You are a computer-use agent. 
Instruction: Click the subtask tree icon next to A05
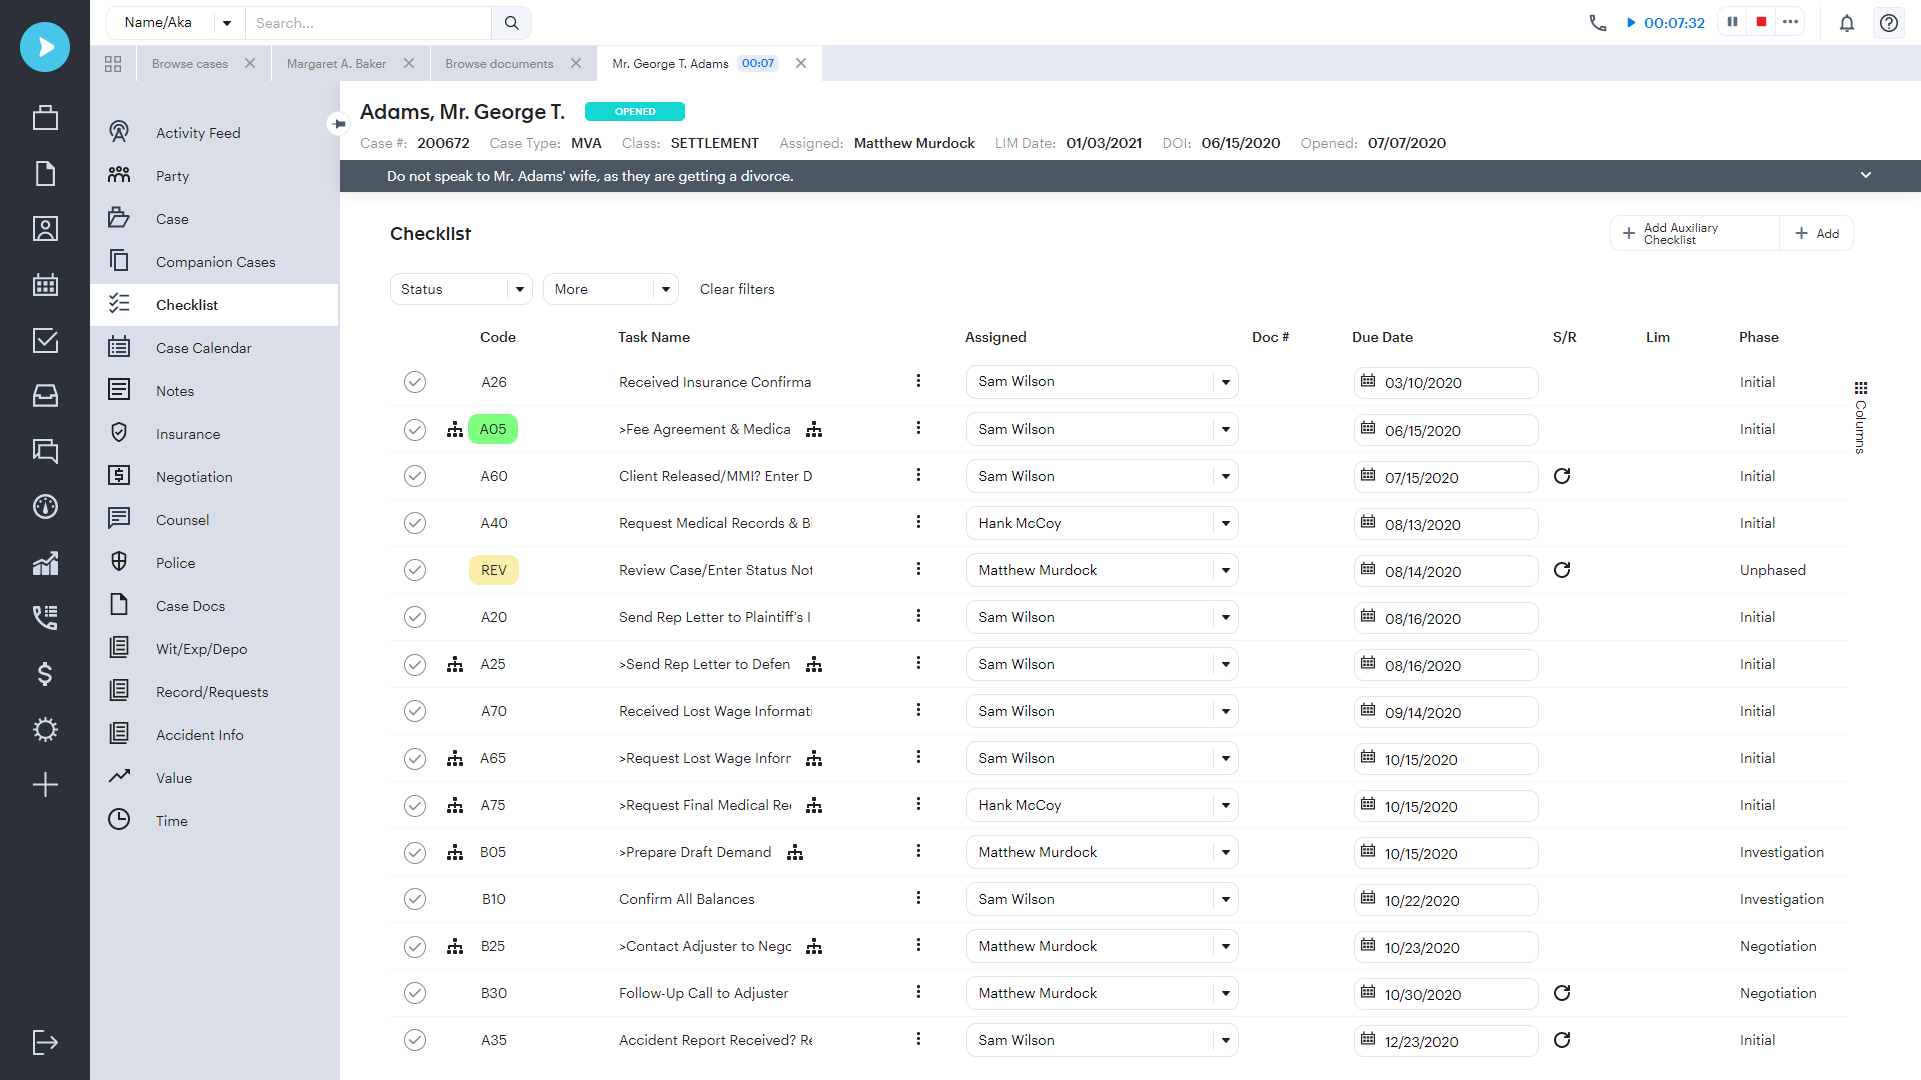tap(455, 429)
